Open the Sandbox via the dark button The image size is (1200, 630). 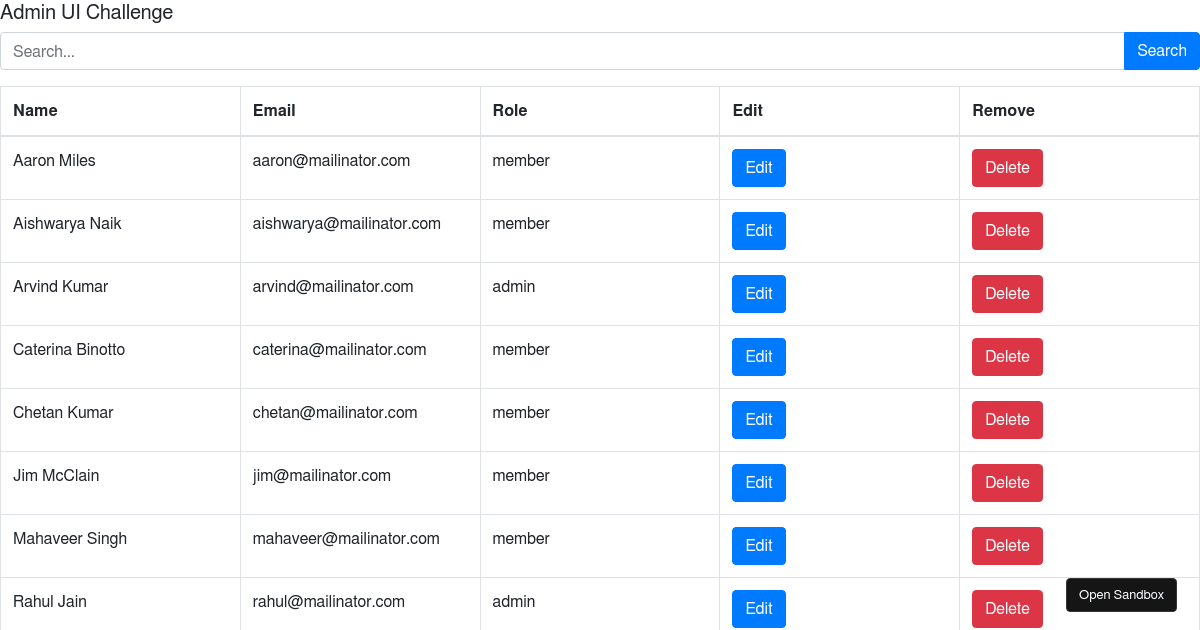[x=1121, y=594]
